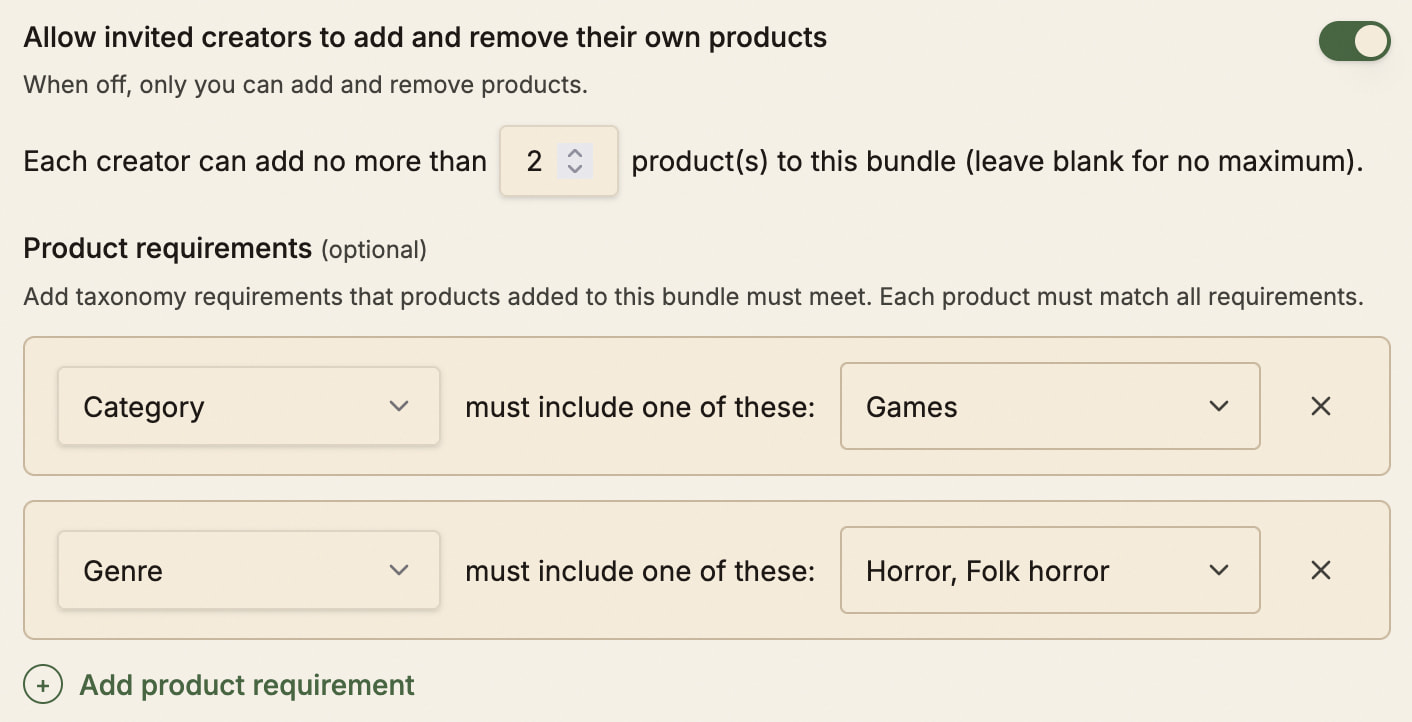The image size is (1412, 722).
Task: Turn off the invited creators products switch
Action: click(1354, 42)
